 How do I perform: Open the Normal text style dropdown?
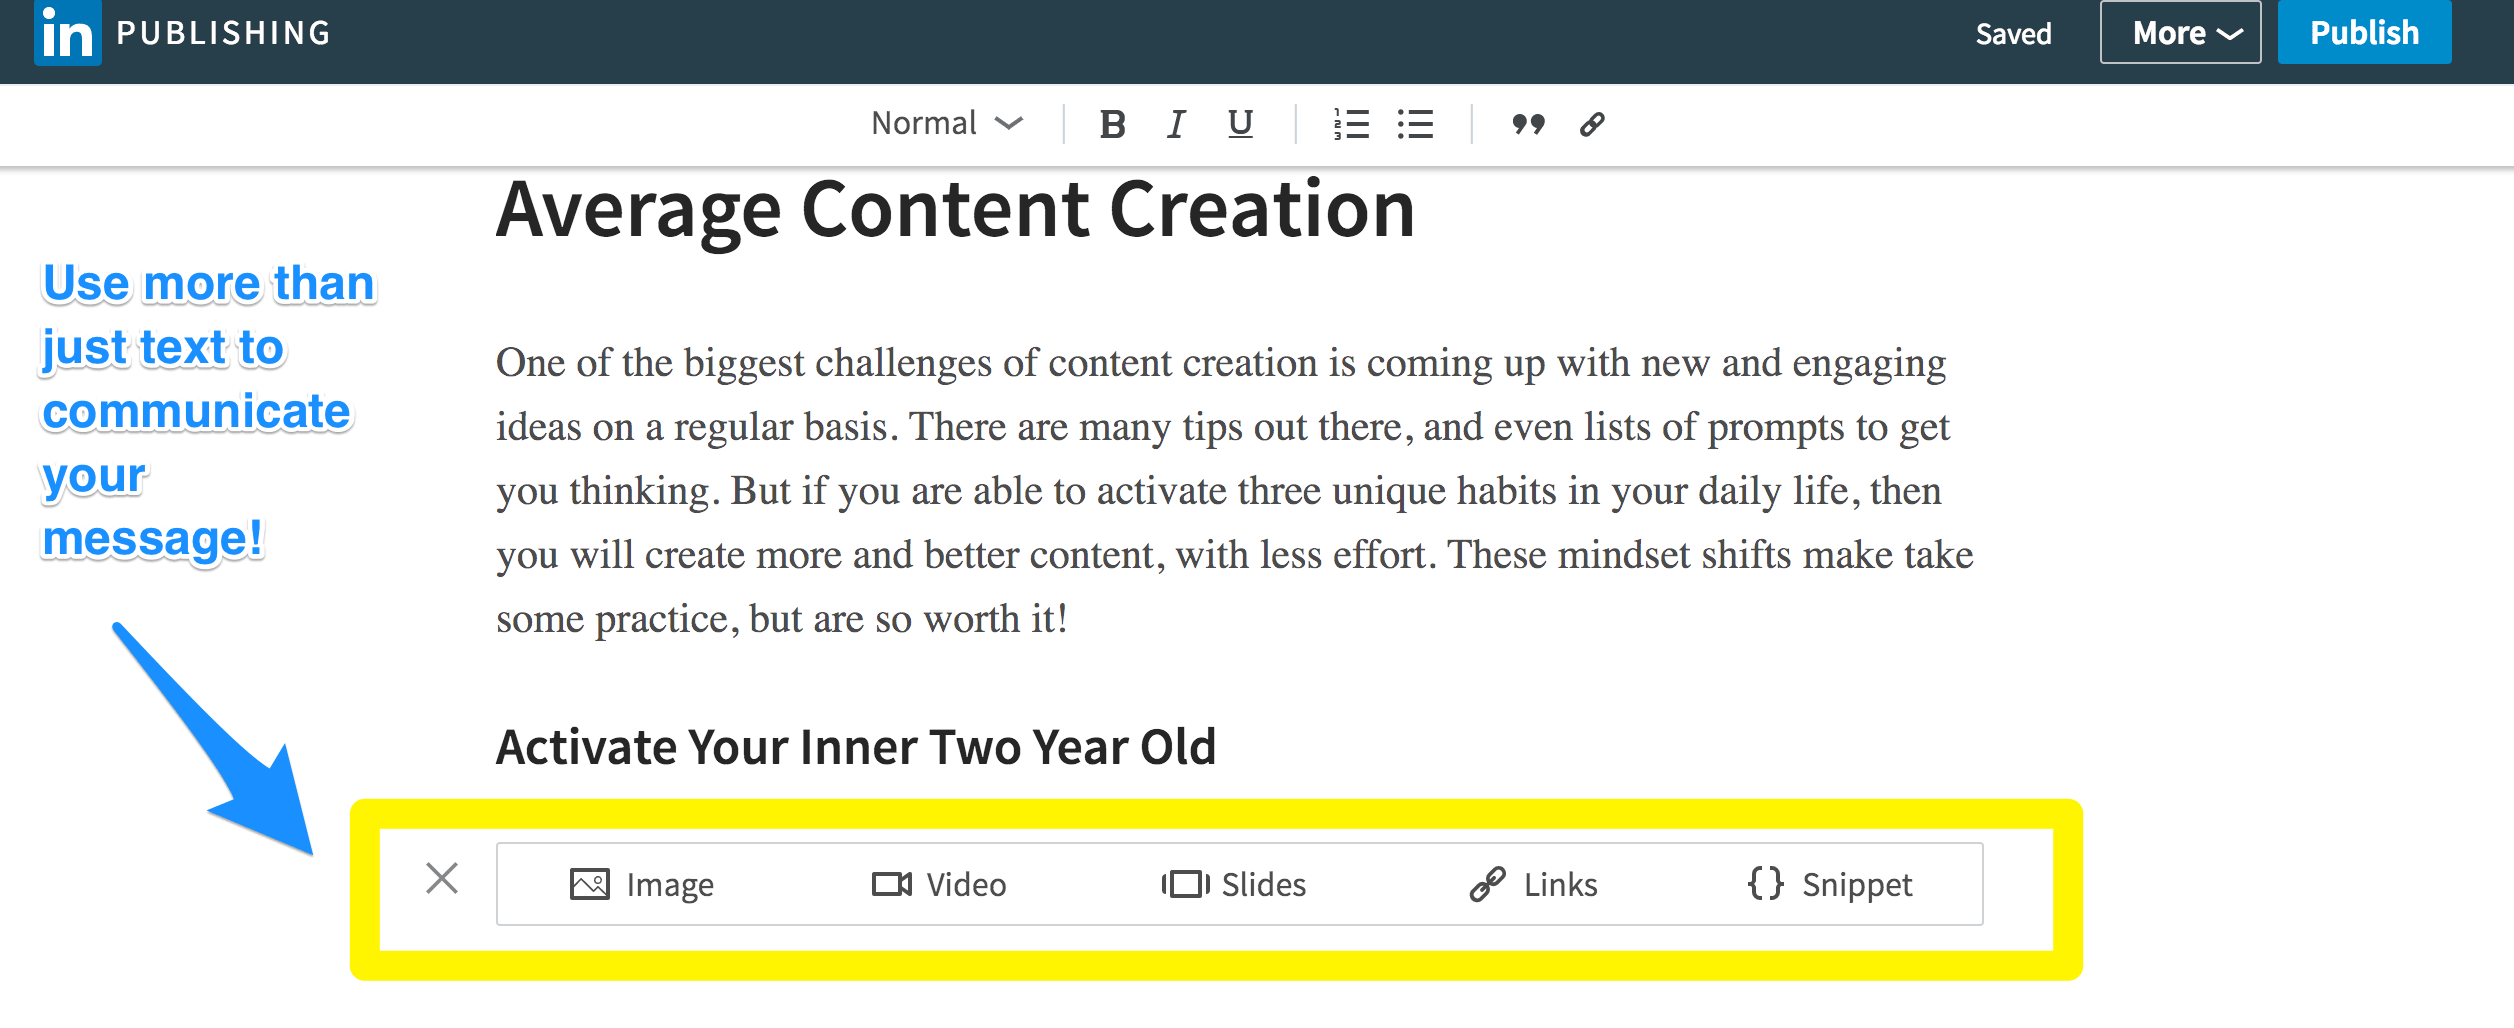point(946,124)
